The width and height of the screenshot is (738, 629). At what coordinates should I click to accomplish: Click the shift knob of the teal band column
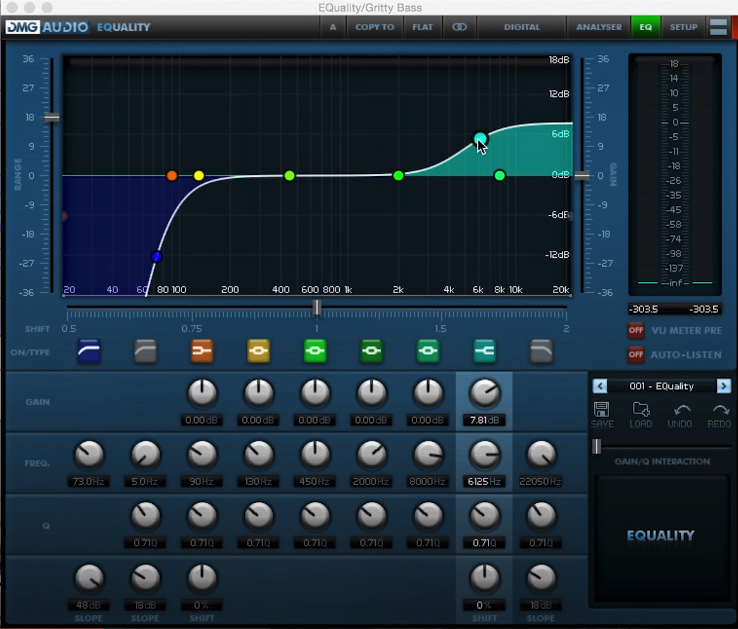[484, 578]
